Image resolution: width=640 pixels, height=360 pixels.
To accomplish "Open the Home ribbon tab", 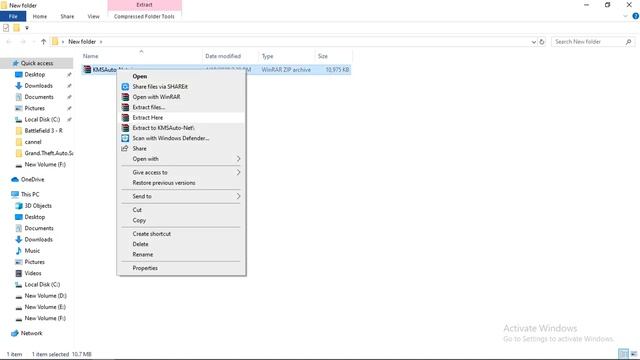I will [40, 16].
